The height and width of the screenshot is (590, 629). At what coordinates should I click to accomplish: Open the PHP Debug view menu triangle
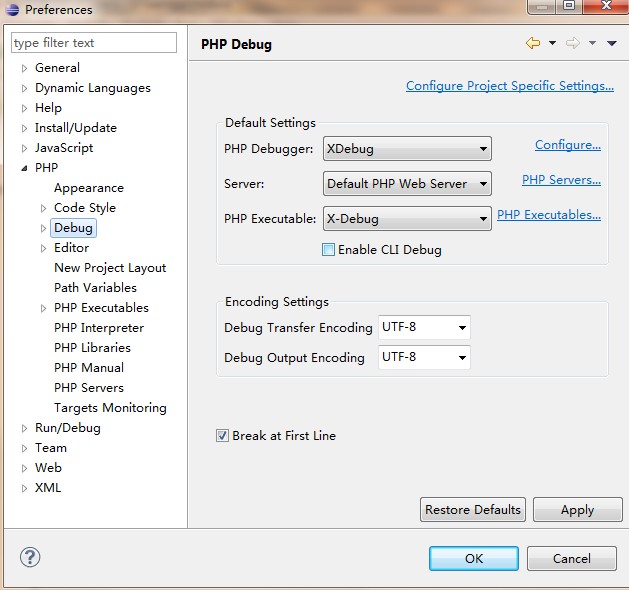(611, 43)
